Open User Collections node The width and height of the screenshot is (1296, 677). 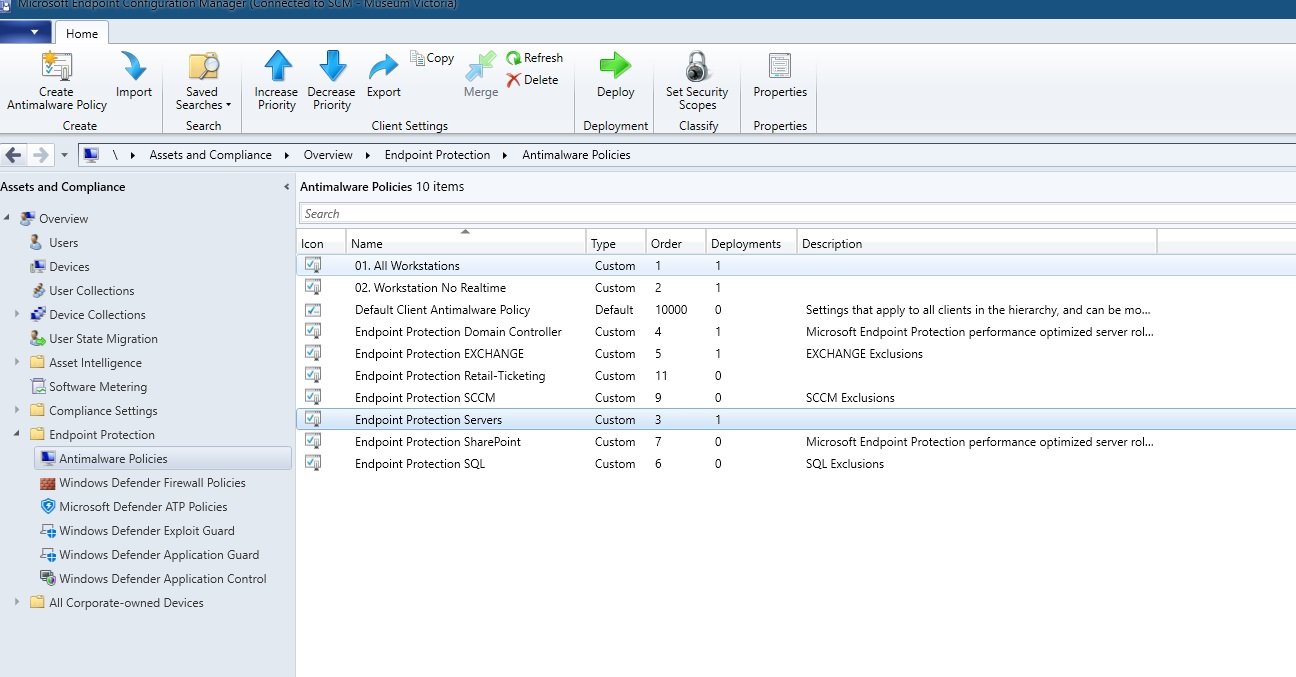[91, 291]
